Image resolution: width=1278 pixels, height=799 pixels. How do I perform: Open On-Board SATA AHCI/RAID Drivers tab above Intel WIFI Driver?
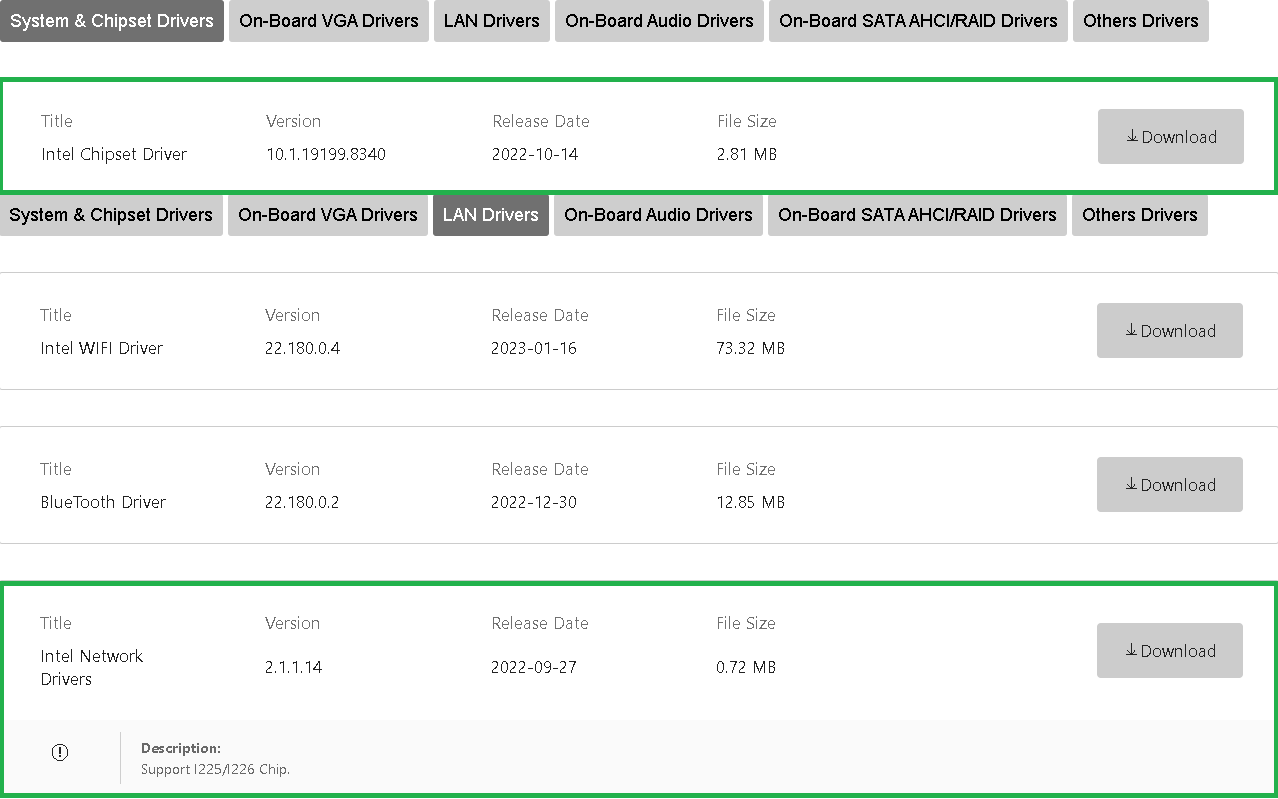point(917,215)
